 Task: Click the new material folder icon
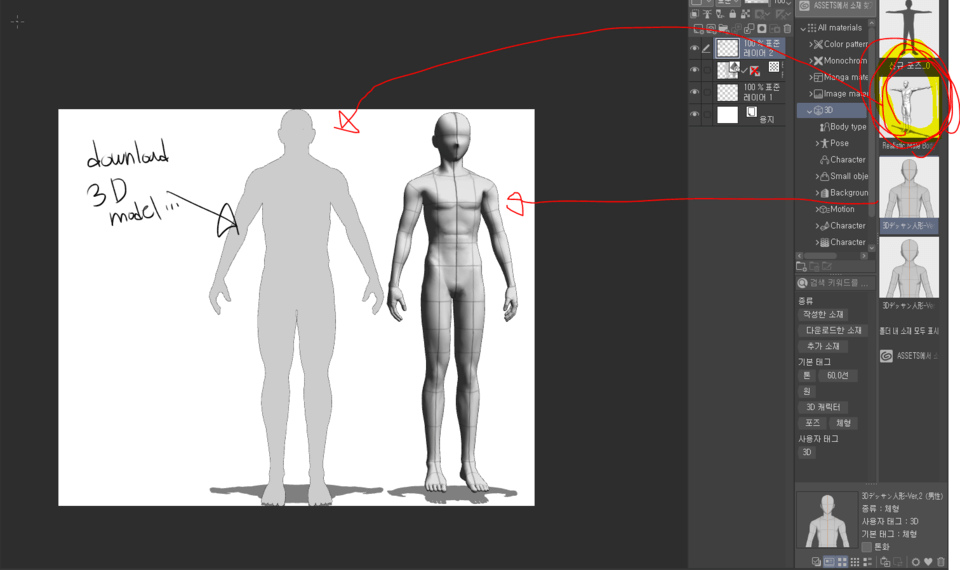pyautogui.click(x=801, y=266)
